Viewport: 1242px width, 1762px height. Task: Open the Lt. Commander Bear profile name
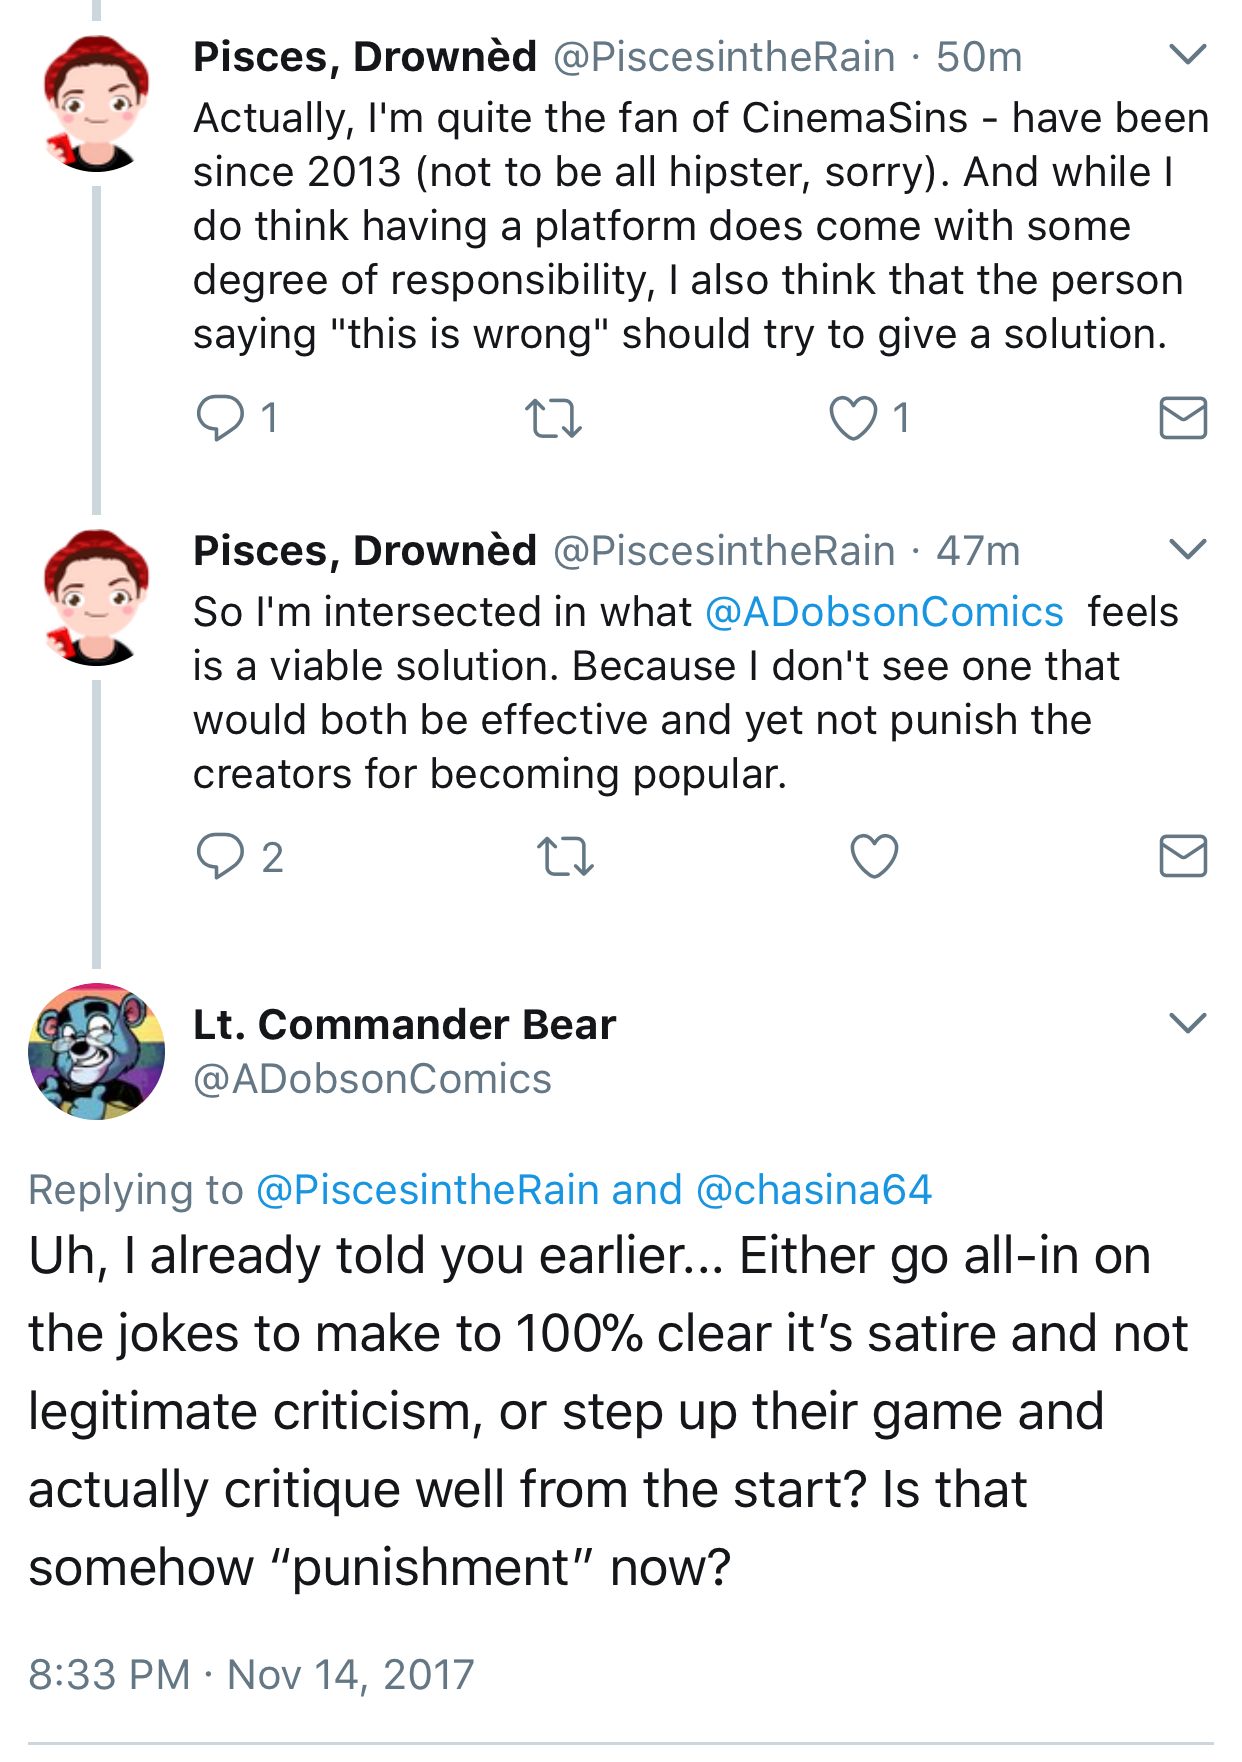pos(404,1025)
